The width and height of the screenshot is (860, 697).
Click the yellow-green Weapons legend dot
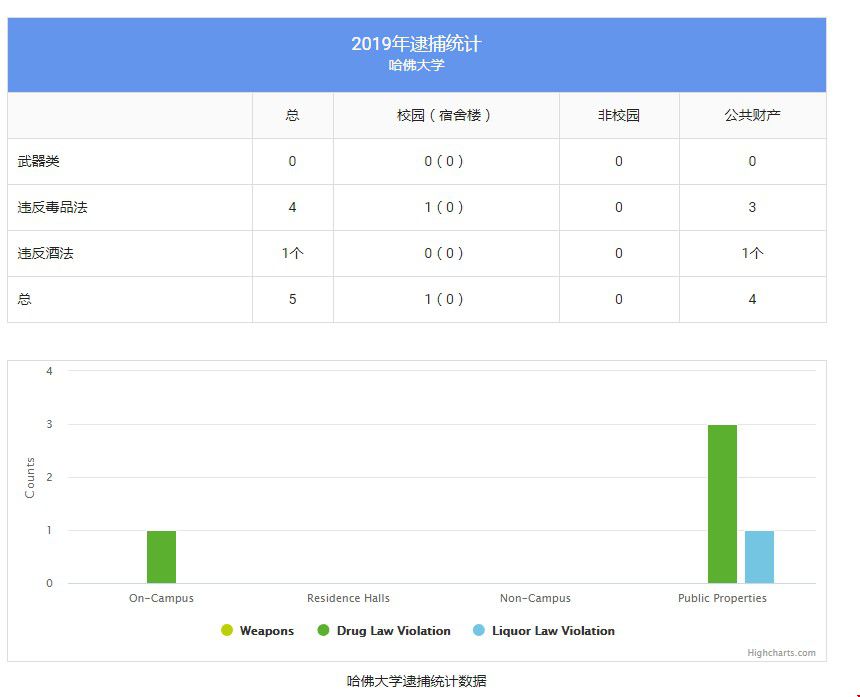(227, 631)
